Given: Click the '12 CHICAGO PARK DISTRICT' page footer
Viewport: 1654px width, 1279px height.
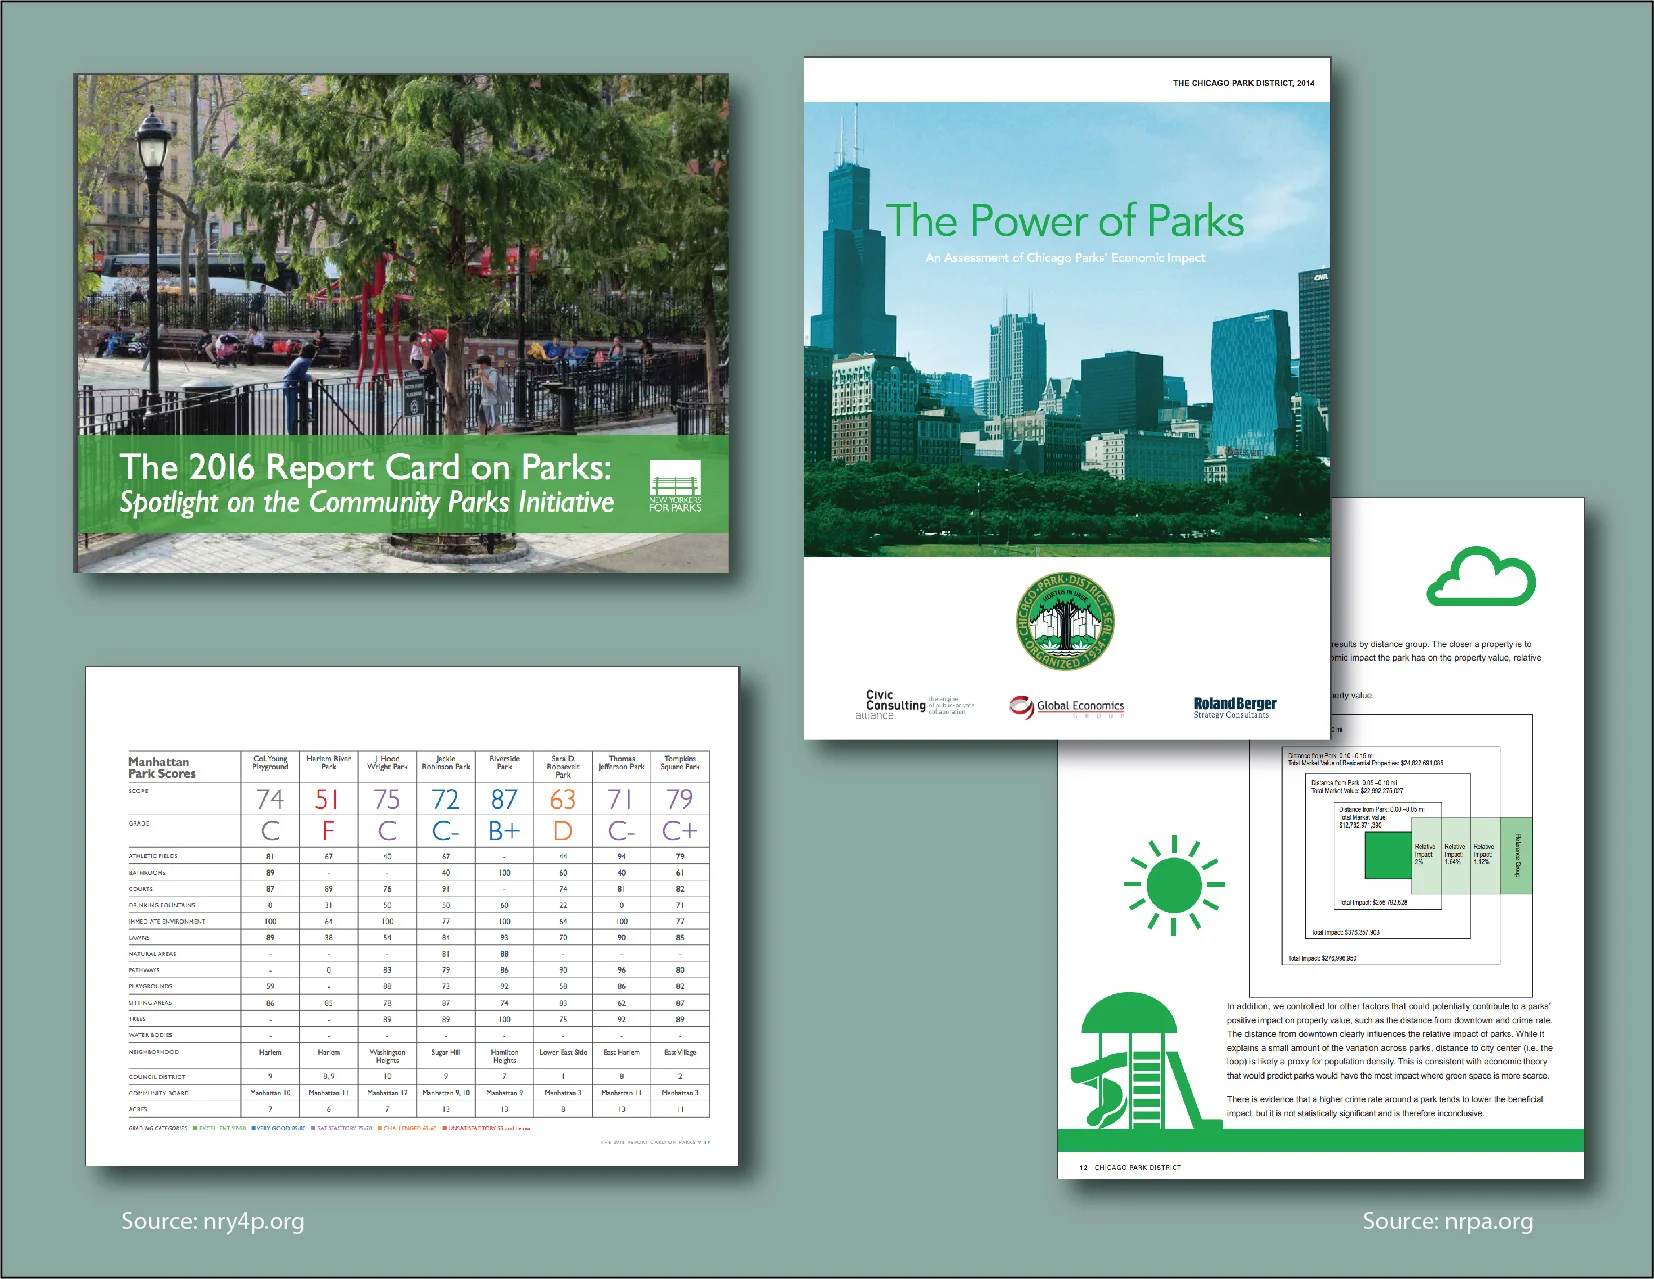Looking at the screenshot, I should [x=1130, y=1167].
